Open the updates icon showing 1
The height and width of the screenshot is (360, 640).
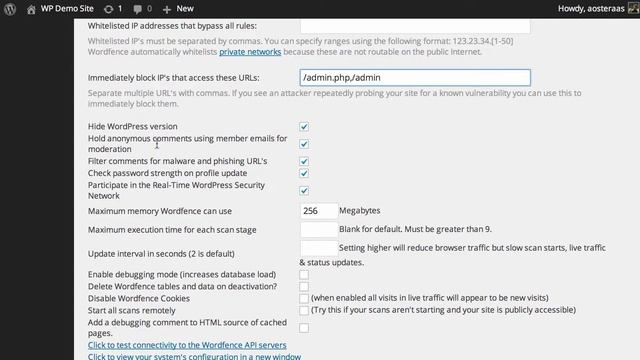pyautogui.click(x=108, y=9)
